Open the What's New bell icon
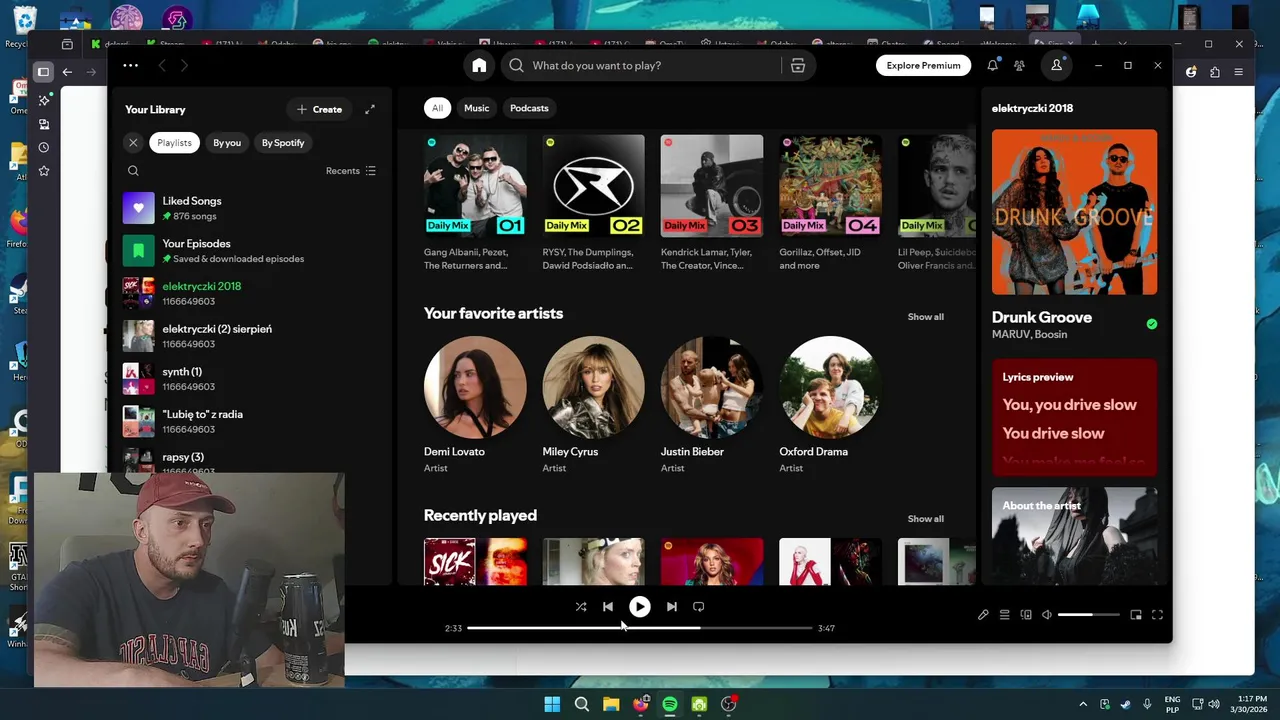Image resolution: width=1280 pixels, height=720 pixels. point(992,65)
